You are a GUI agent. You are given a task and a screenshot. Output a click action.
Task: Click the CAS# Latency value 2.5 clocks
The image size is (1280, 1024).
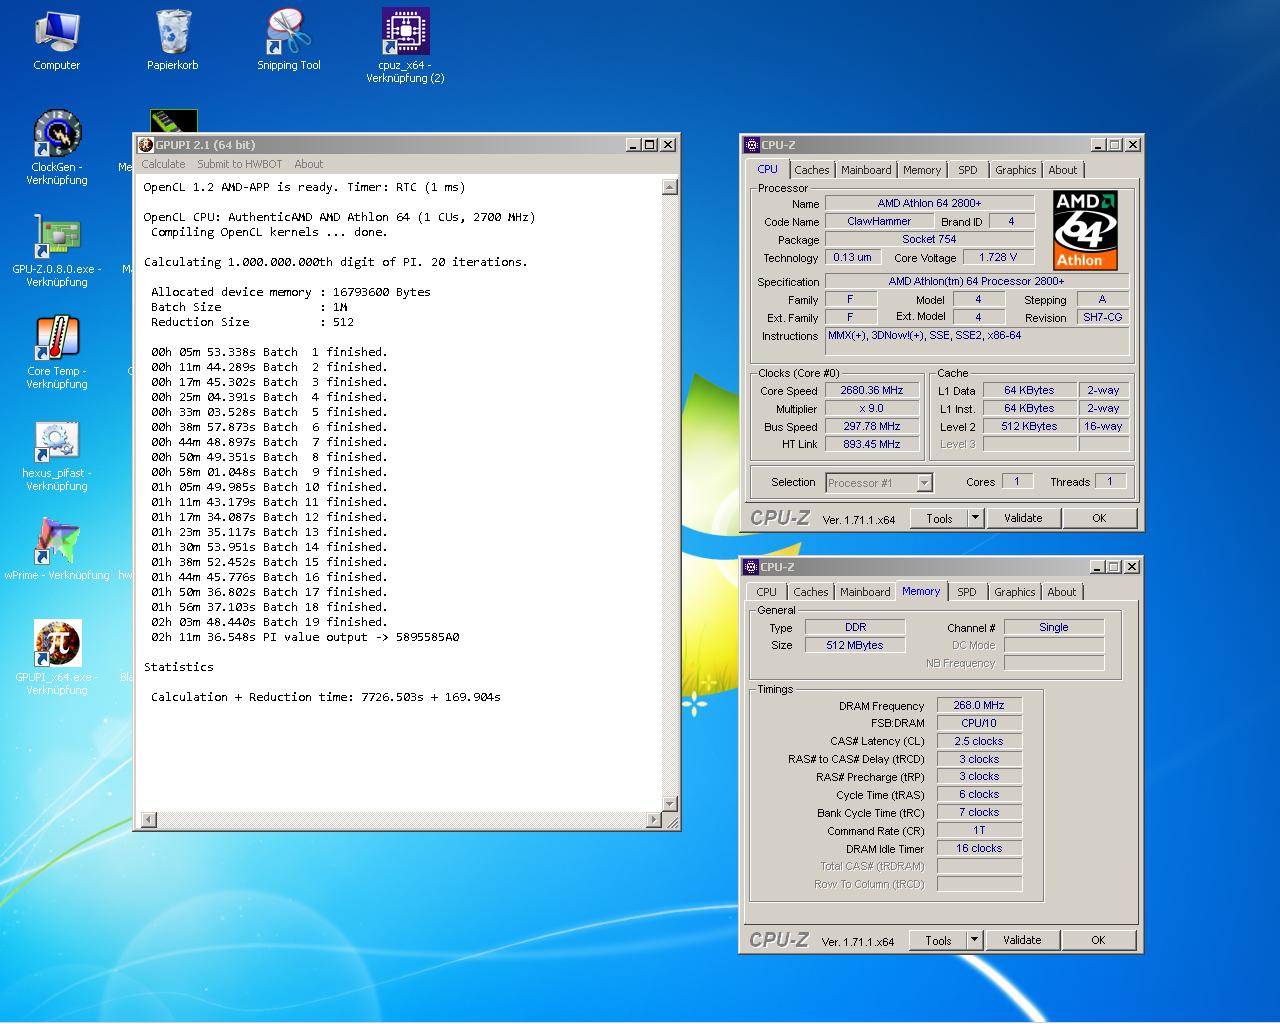click(979, 741)
